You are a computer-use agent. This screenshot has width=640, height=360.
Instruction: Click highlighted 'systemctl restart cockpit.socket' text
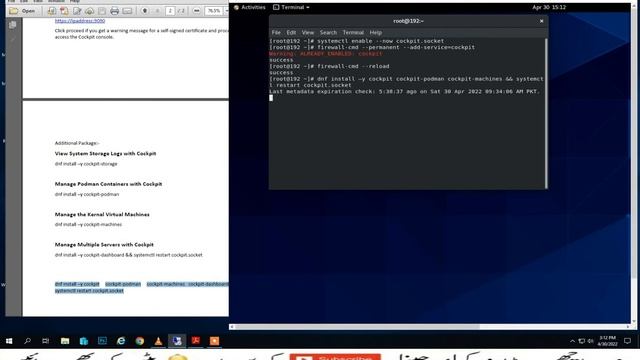pyautogui.click(x=89, y=291)
